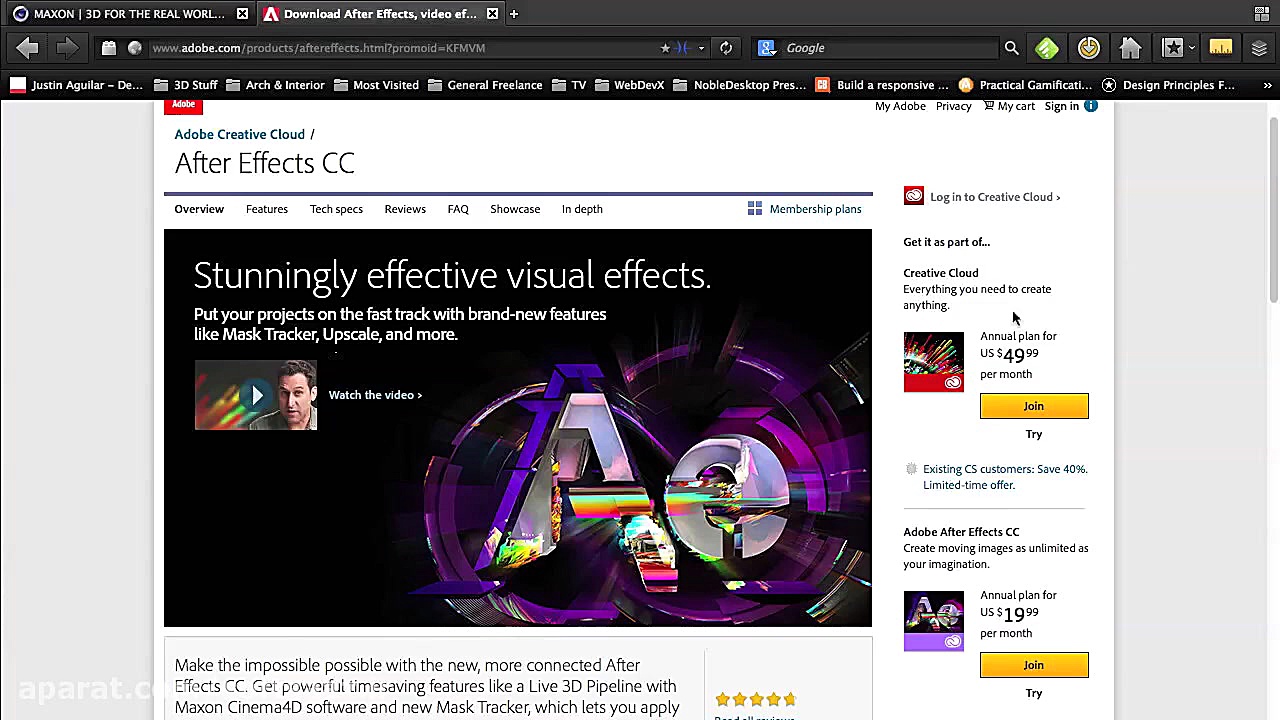This screenshot has height=720, width=1280.
Task: Open a new tab with the plus button
Action: pyautogui.click(x=514, y=14)
